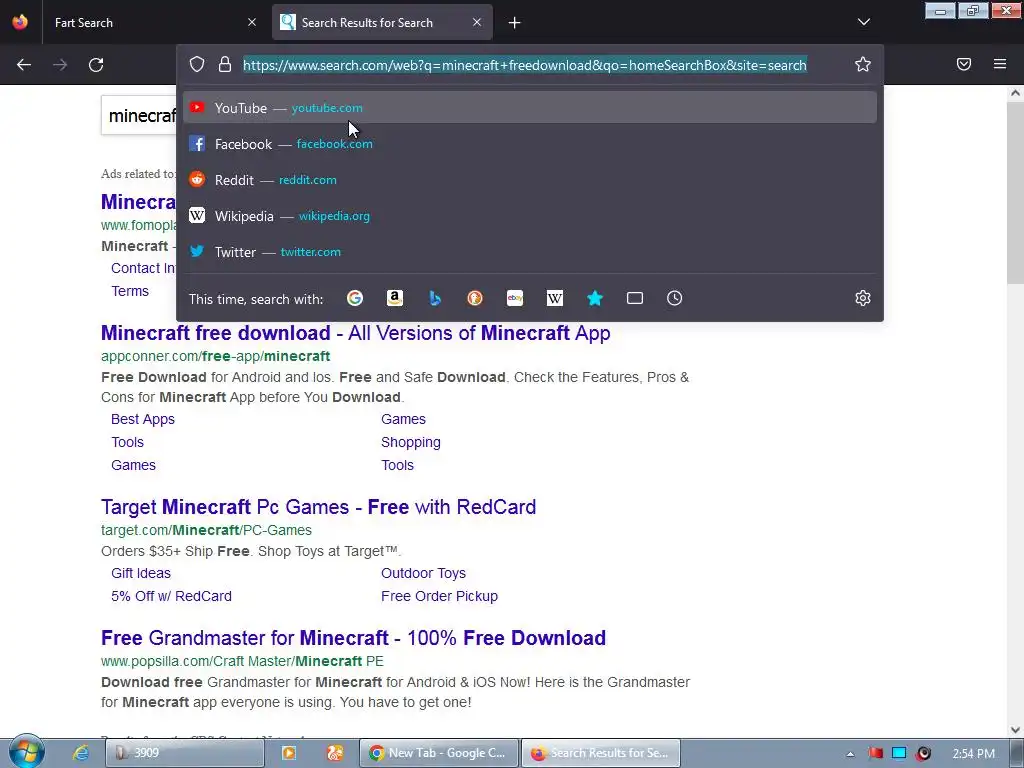Show hidden system tray icons

850,754
